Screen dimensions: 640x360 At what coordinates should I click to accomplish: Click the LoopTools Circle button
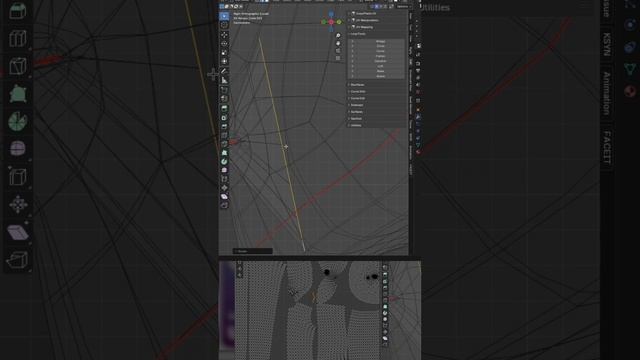click(x=380, y=46)
